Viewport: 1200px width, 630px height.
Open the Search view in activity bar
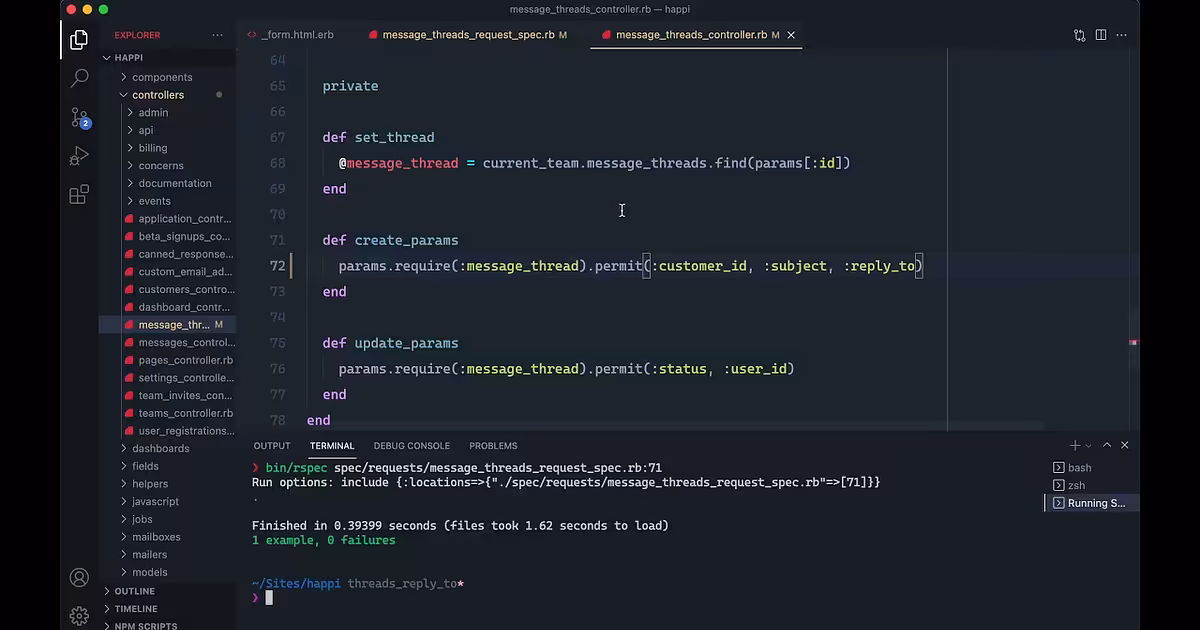pos(79,78)
